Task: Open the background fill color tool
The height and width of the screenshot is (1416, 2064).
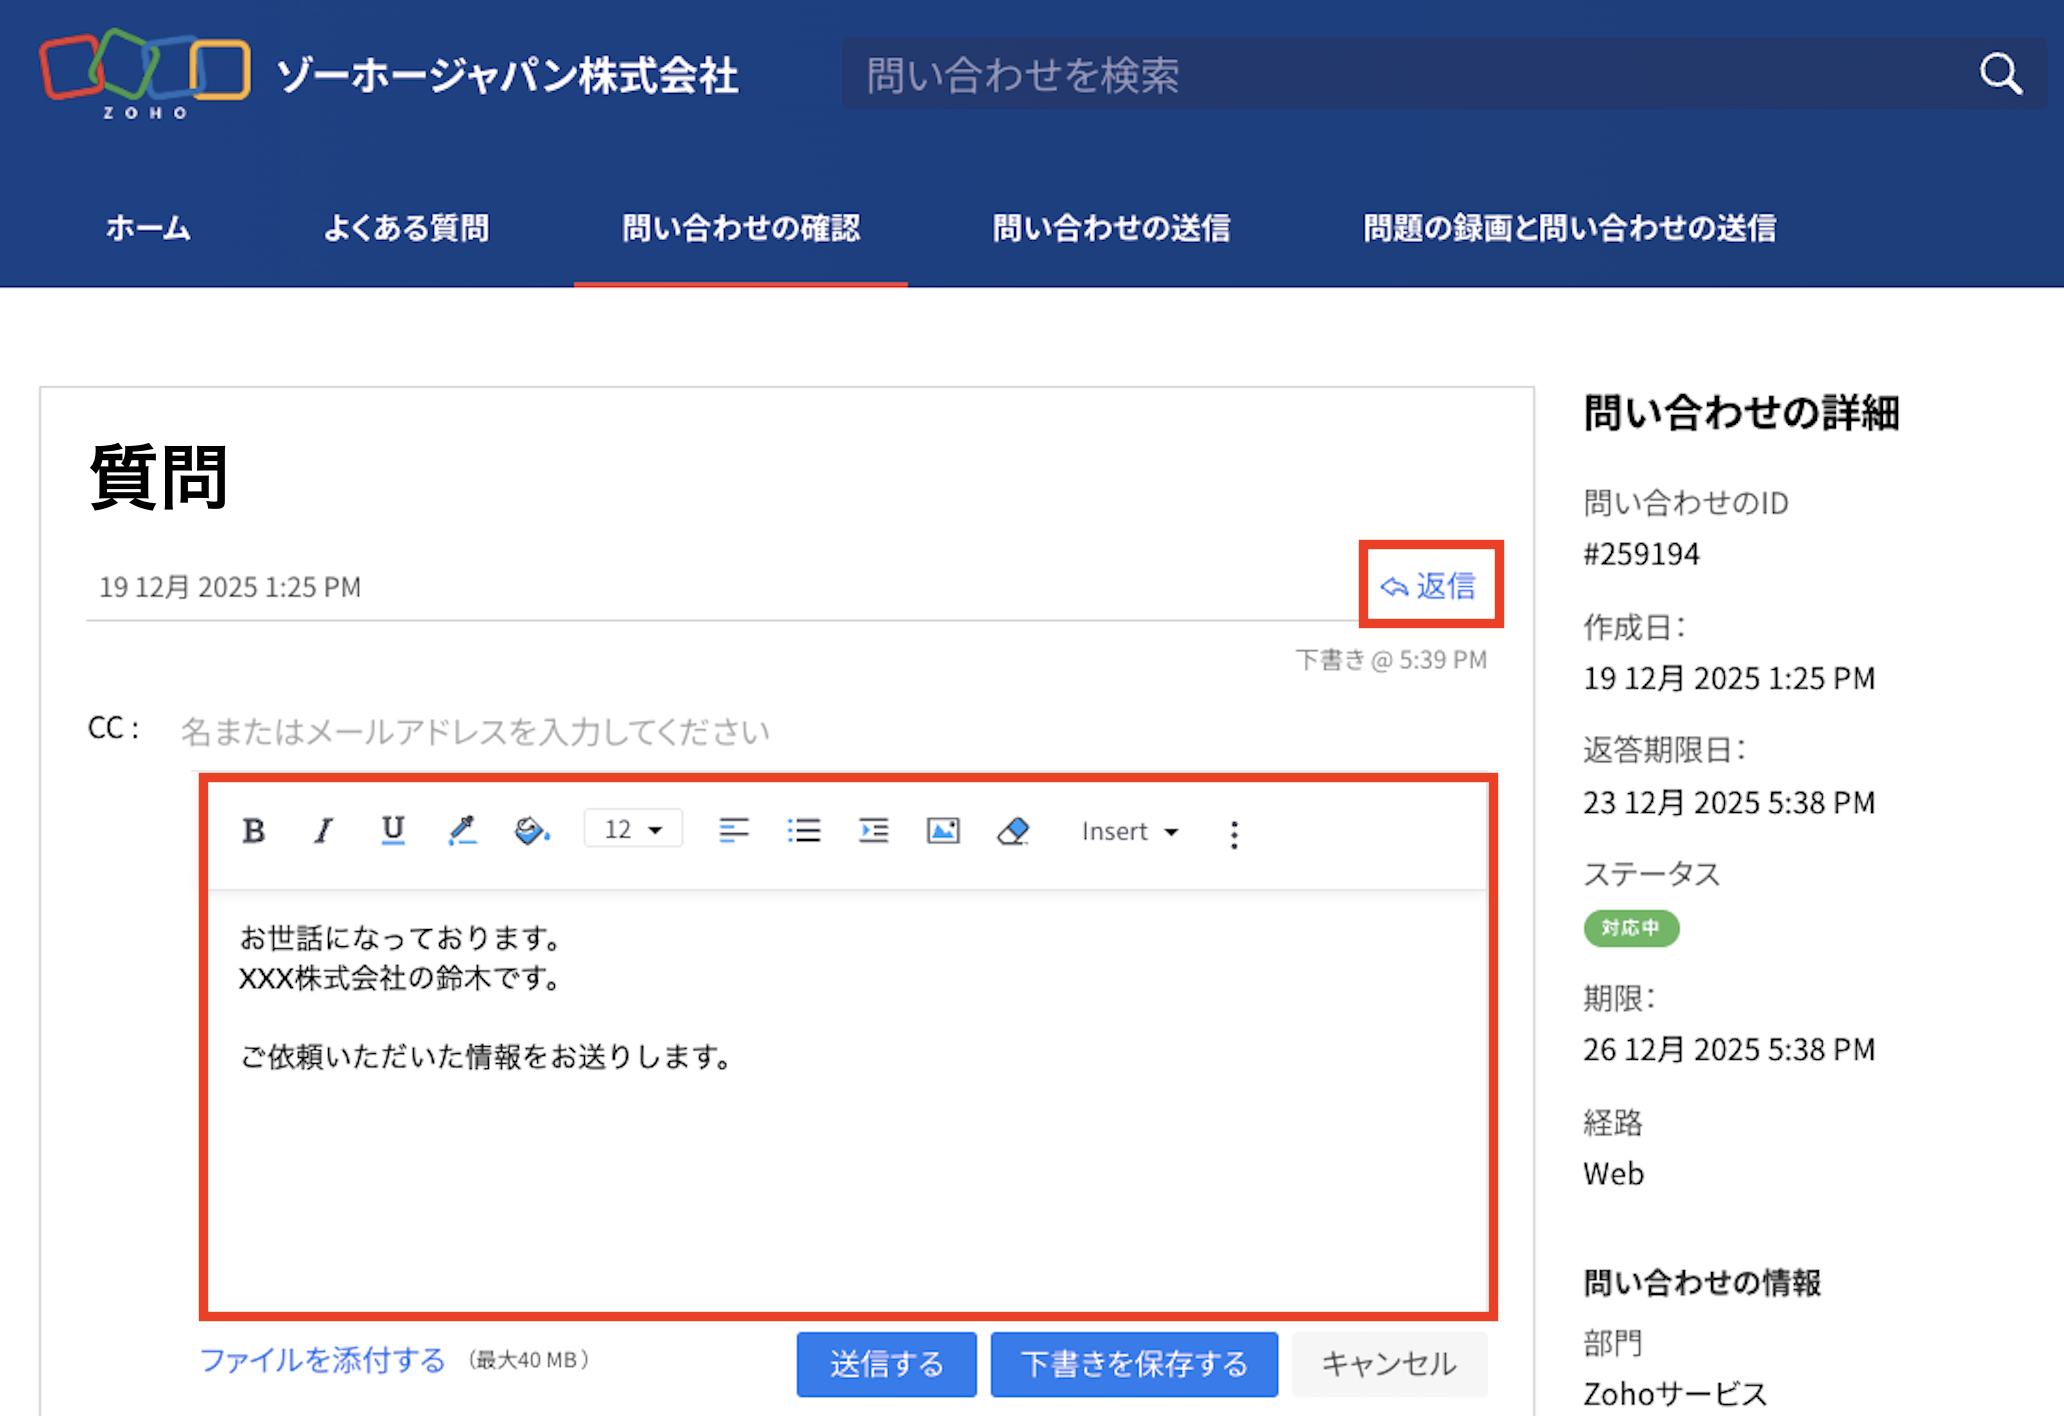Action: 531,830
